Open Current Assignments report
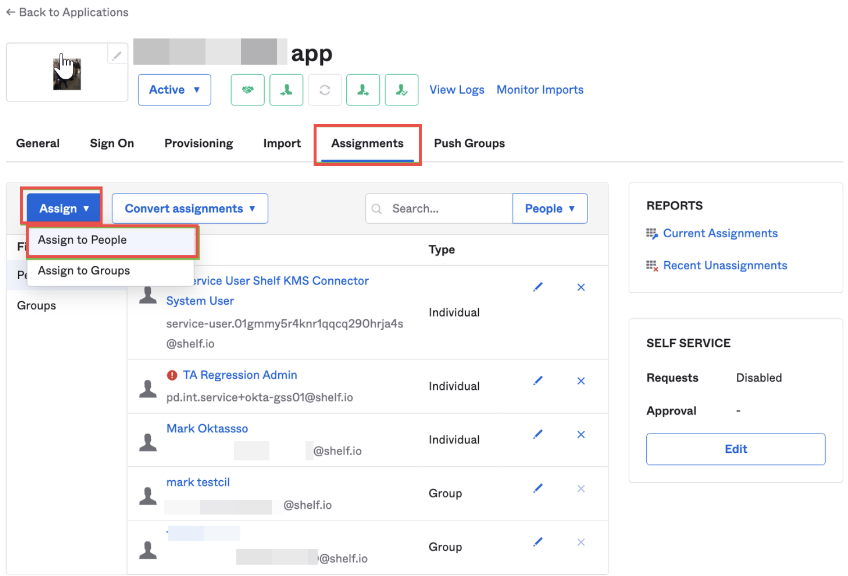Image resolution: width=848 pixels, height=576 pixels. pos(720,233)
